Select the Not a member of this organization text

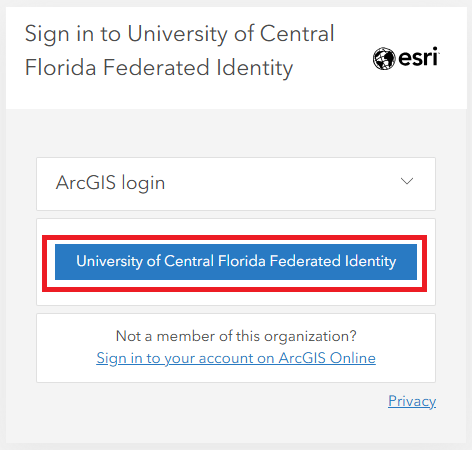tap(236, 336)
